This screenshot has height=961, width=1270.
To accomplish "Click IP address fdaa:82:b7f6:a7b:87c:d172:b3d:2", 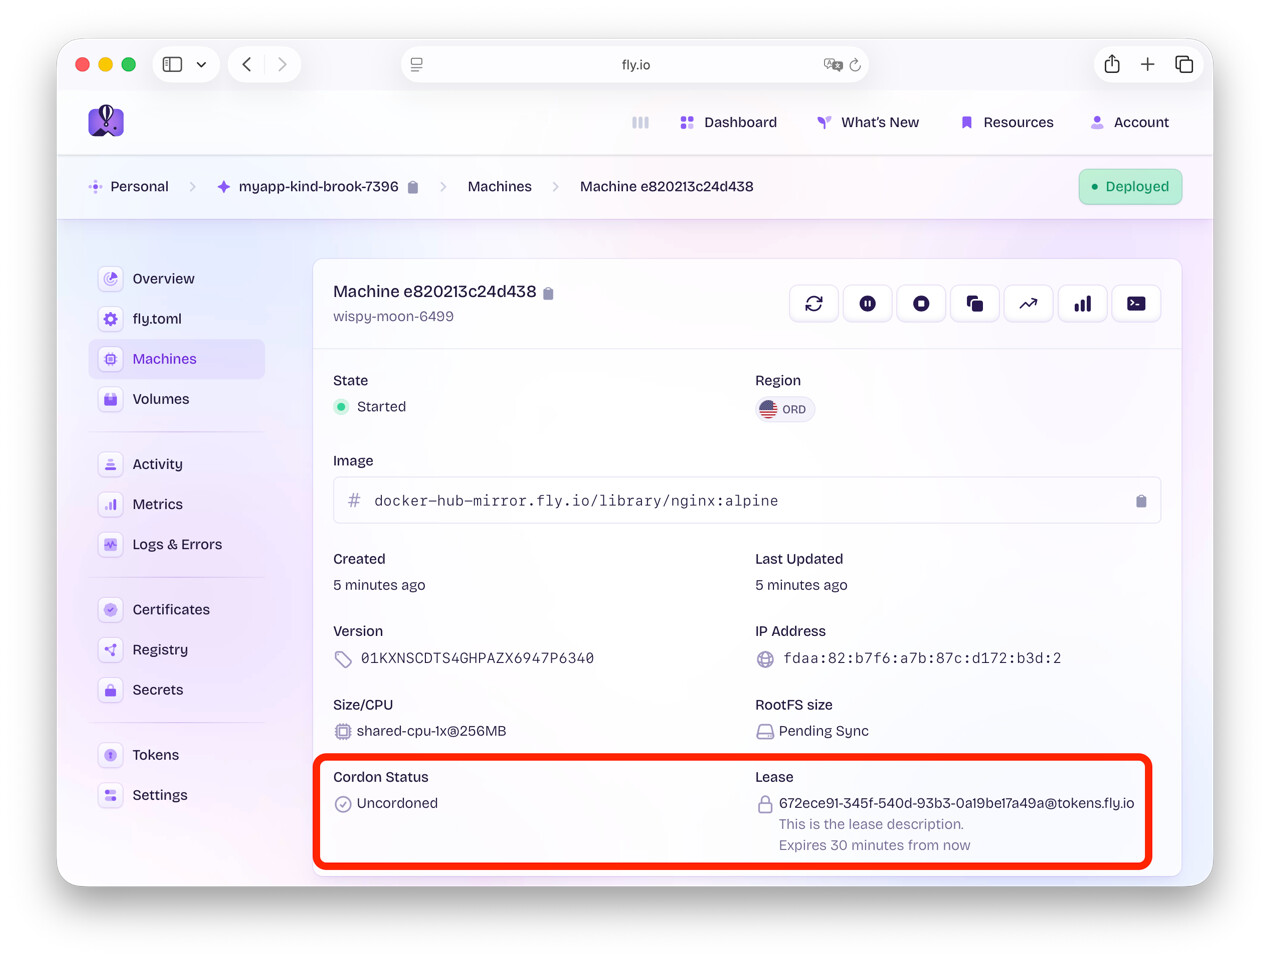I will tap(922, 658).
